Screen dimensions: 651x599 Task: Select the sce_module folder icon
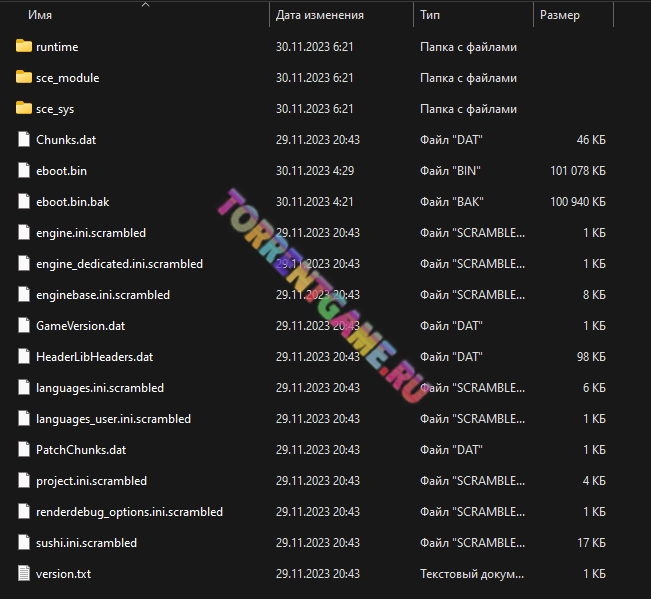click(24, 78)
